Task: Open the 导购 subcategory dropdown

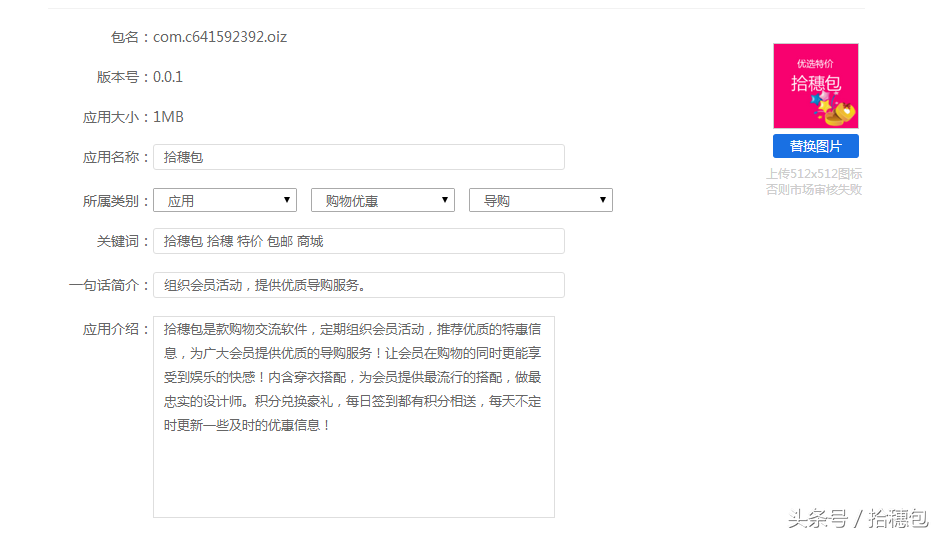Action: click(x=541, y=200)
